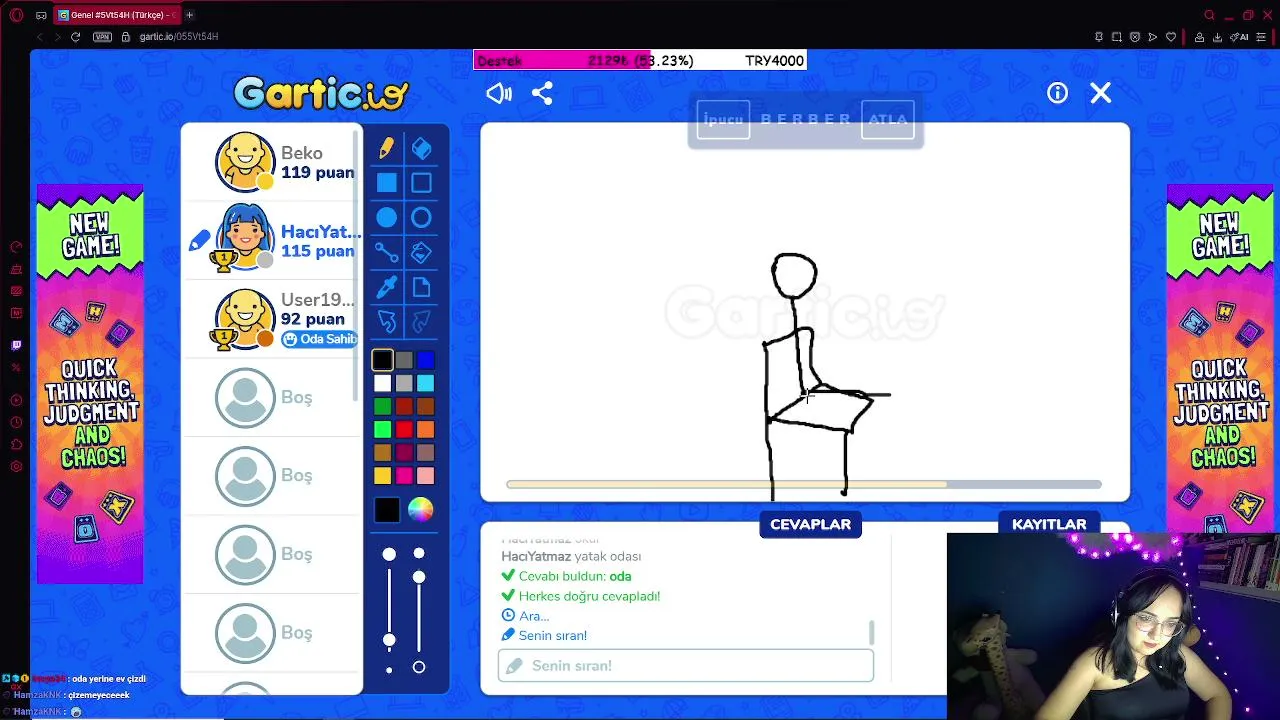Image resolution: width=1280 pixels, height=720 pixels.
Task: Open Opera easy setup menu
Action: click(x=1261, y=37)
